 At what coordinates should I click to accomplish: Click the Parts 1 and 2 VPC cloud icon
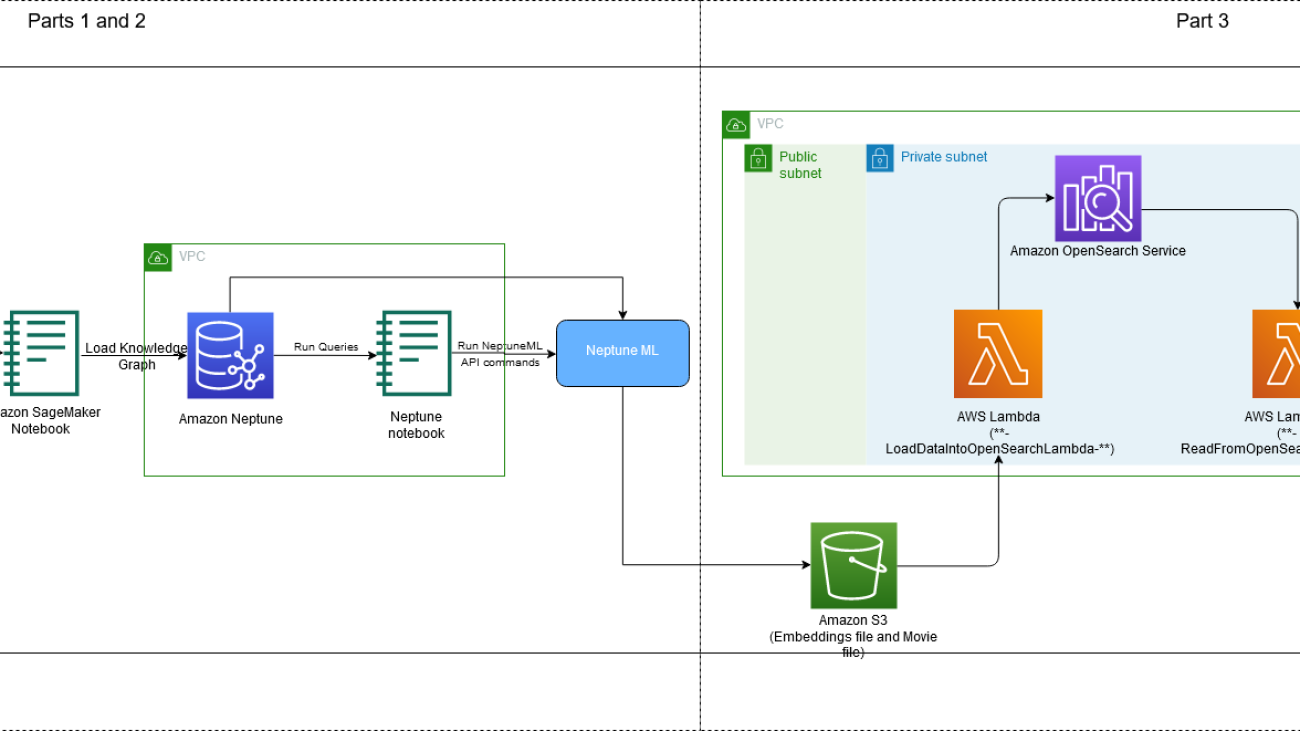[x=157, y=257]
